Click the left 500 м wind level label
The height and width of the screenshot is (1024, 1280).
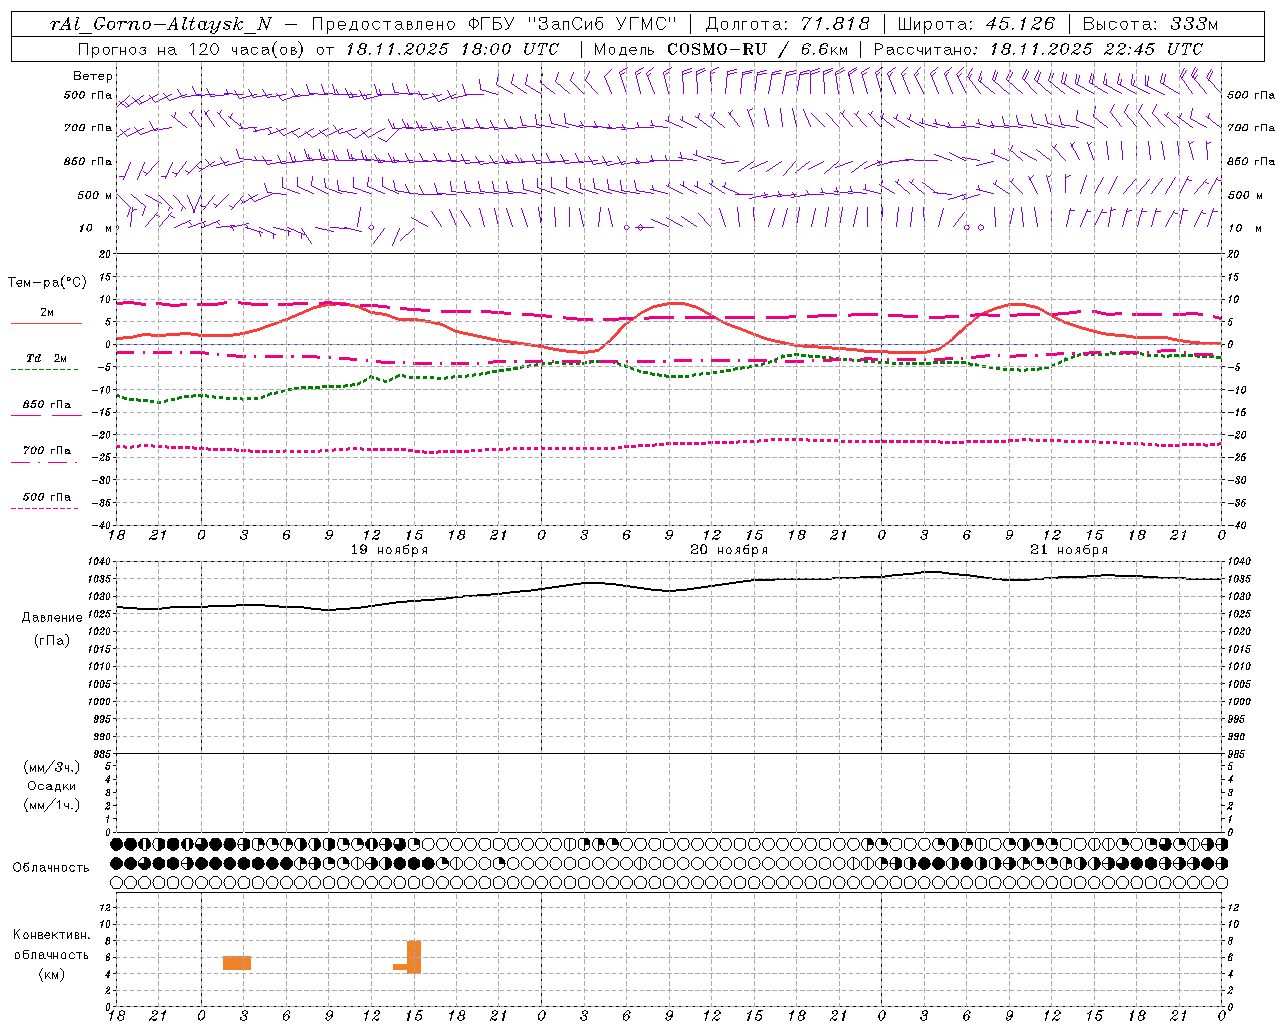pyautogui.click(x=95, y=195)
